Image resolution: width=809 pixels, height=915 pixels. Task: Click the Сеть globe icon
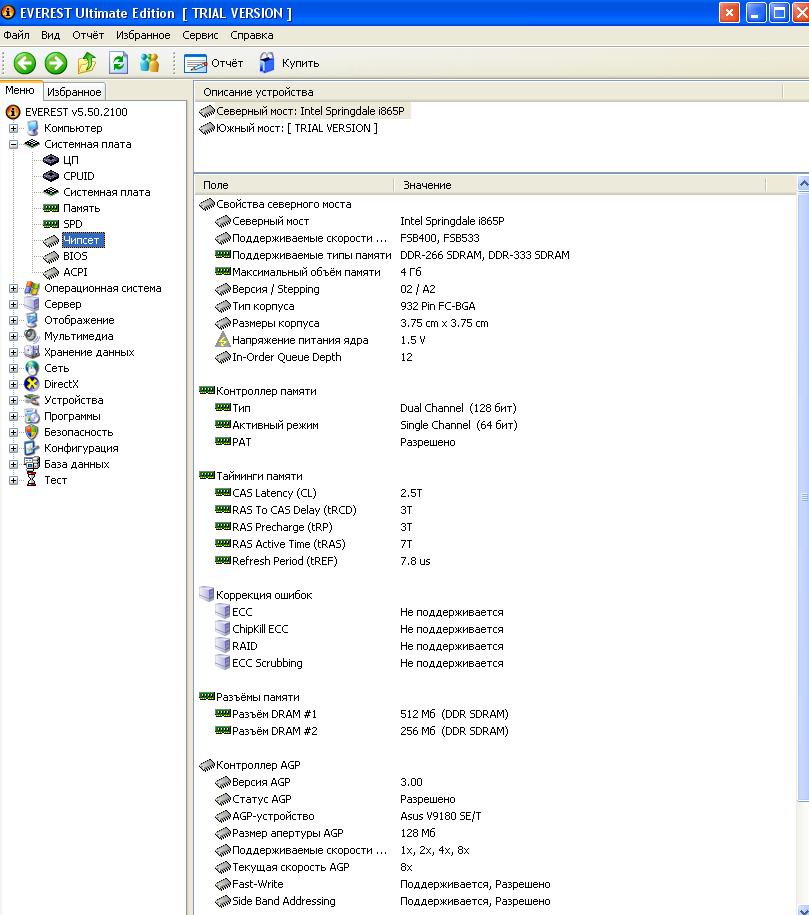tap(33, 368)
